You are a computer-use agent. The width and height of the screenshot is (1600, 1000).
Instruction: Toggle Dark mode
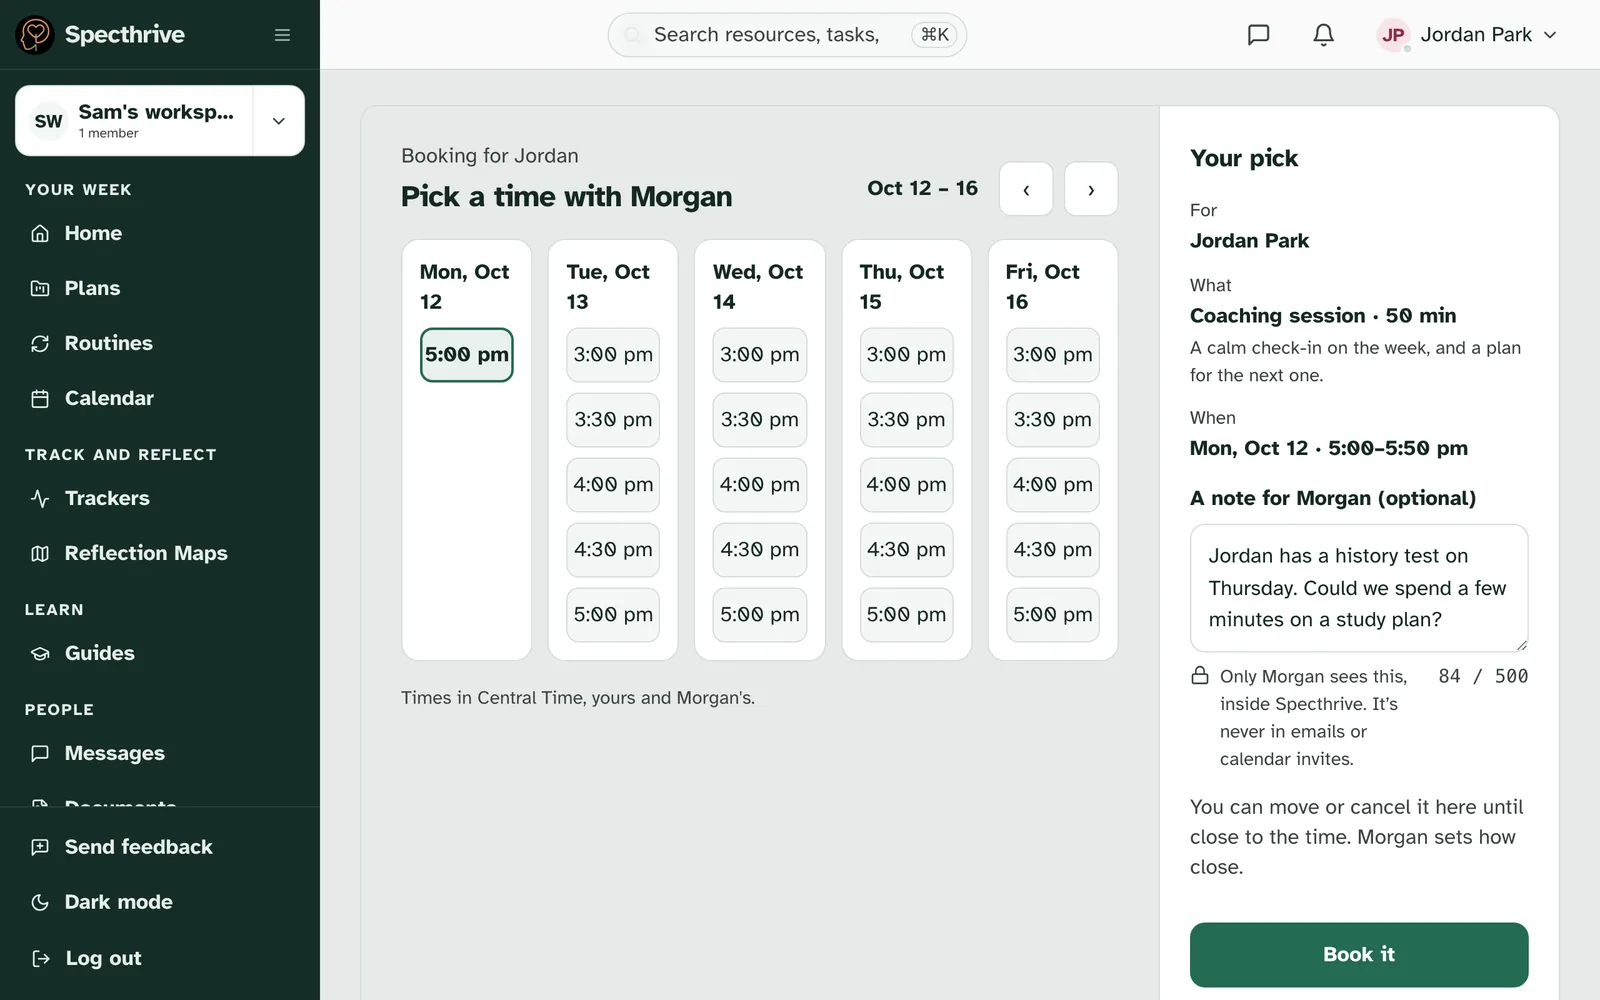click(x=160, y=902)
